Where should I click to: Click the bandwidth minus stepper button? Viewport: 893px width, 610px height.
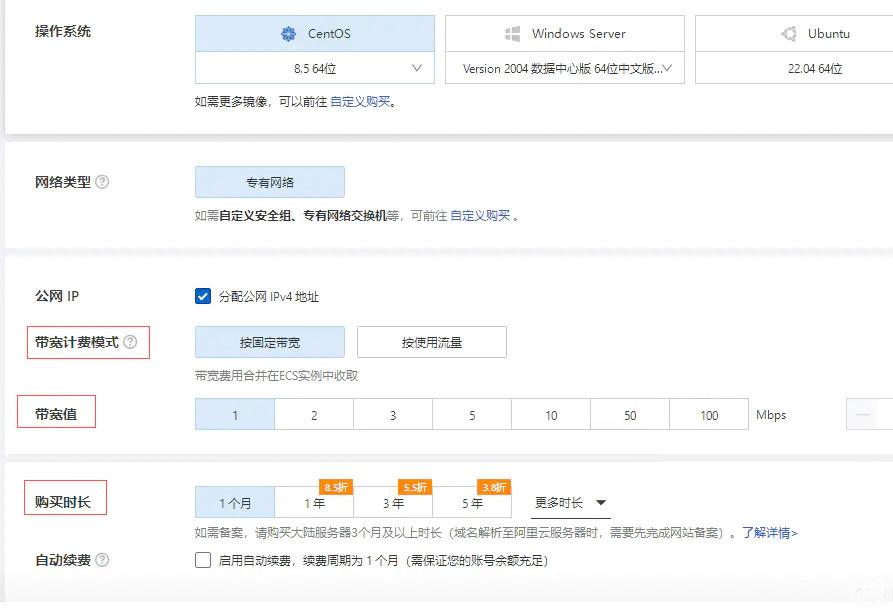coord(863,415)
